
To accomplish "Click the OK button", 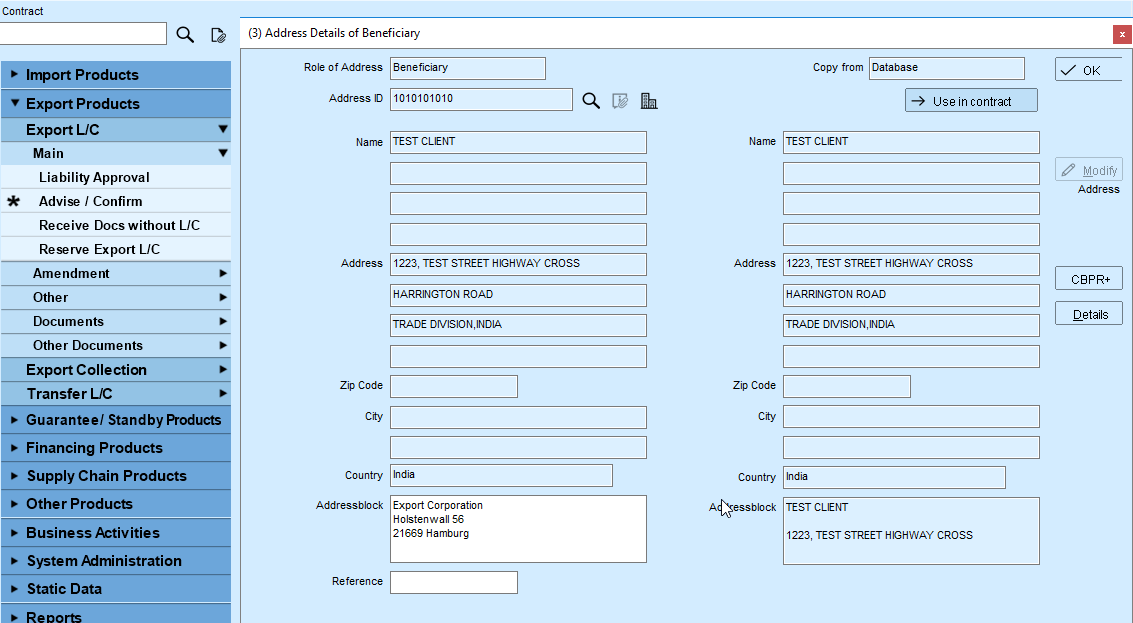I will tap(1088, 69).
